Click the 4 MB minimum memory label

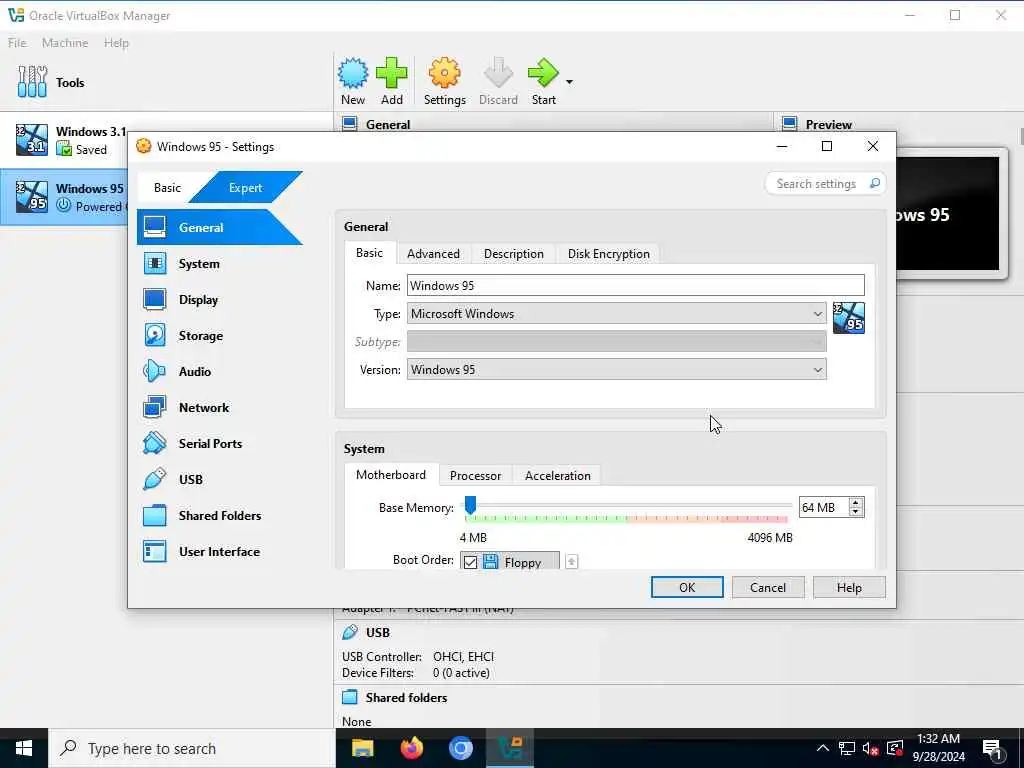473,537
